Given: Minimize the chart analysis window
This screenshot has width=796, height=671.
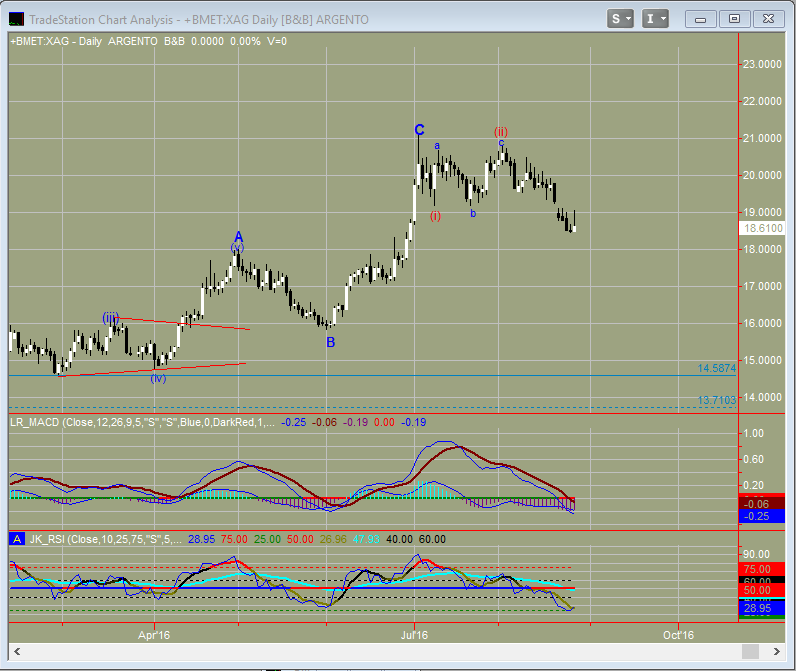Looking at the screenshot, I should click(701, 19).
